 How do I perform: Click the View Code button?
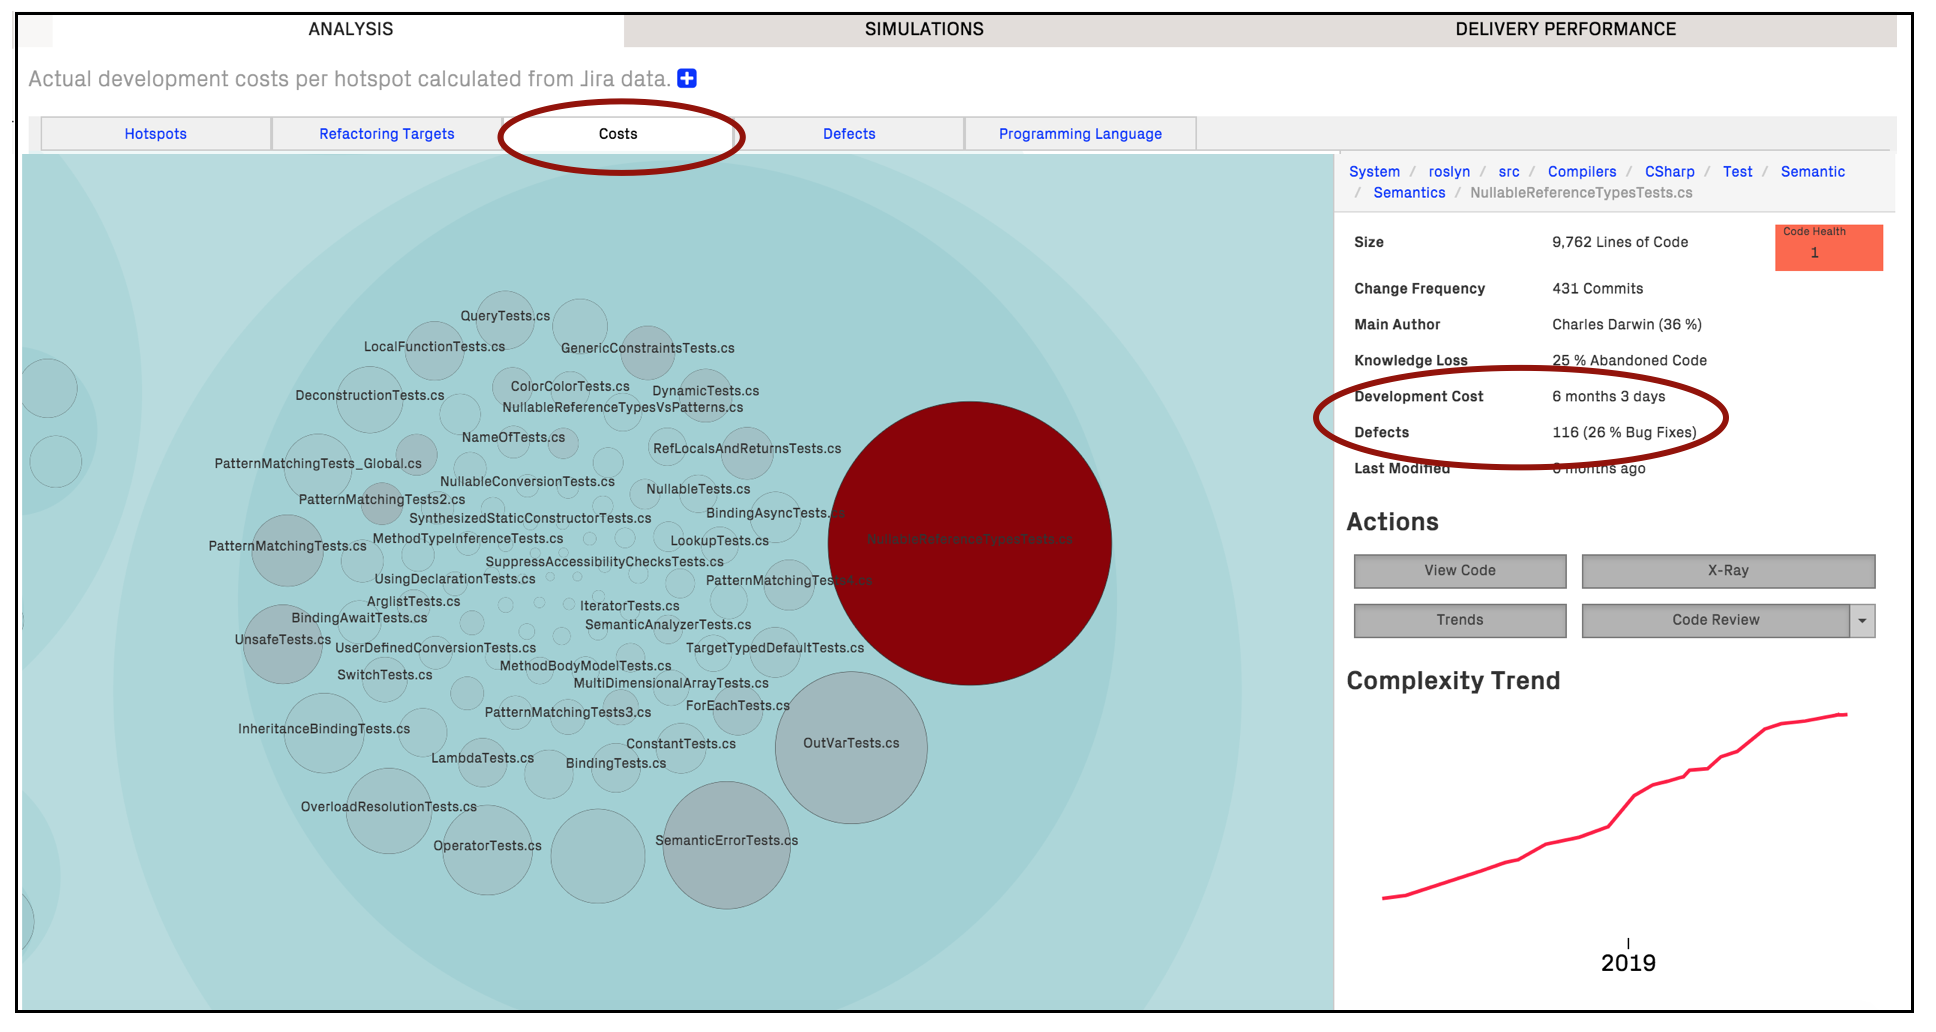(1459, 570)
